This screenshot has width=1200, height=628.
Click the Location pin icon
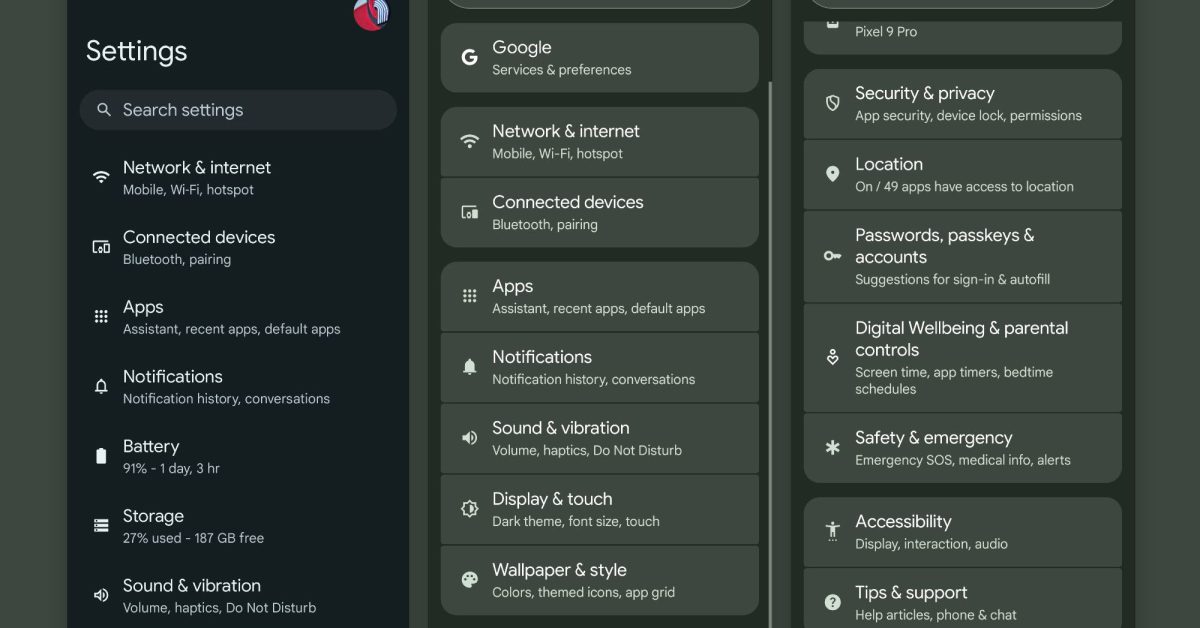pos(832,174)
